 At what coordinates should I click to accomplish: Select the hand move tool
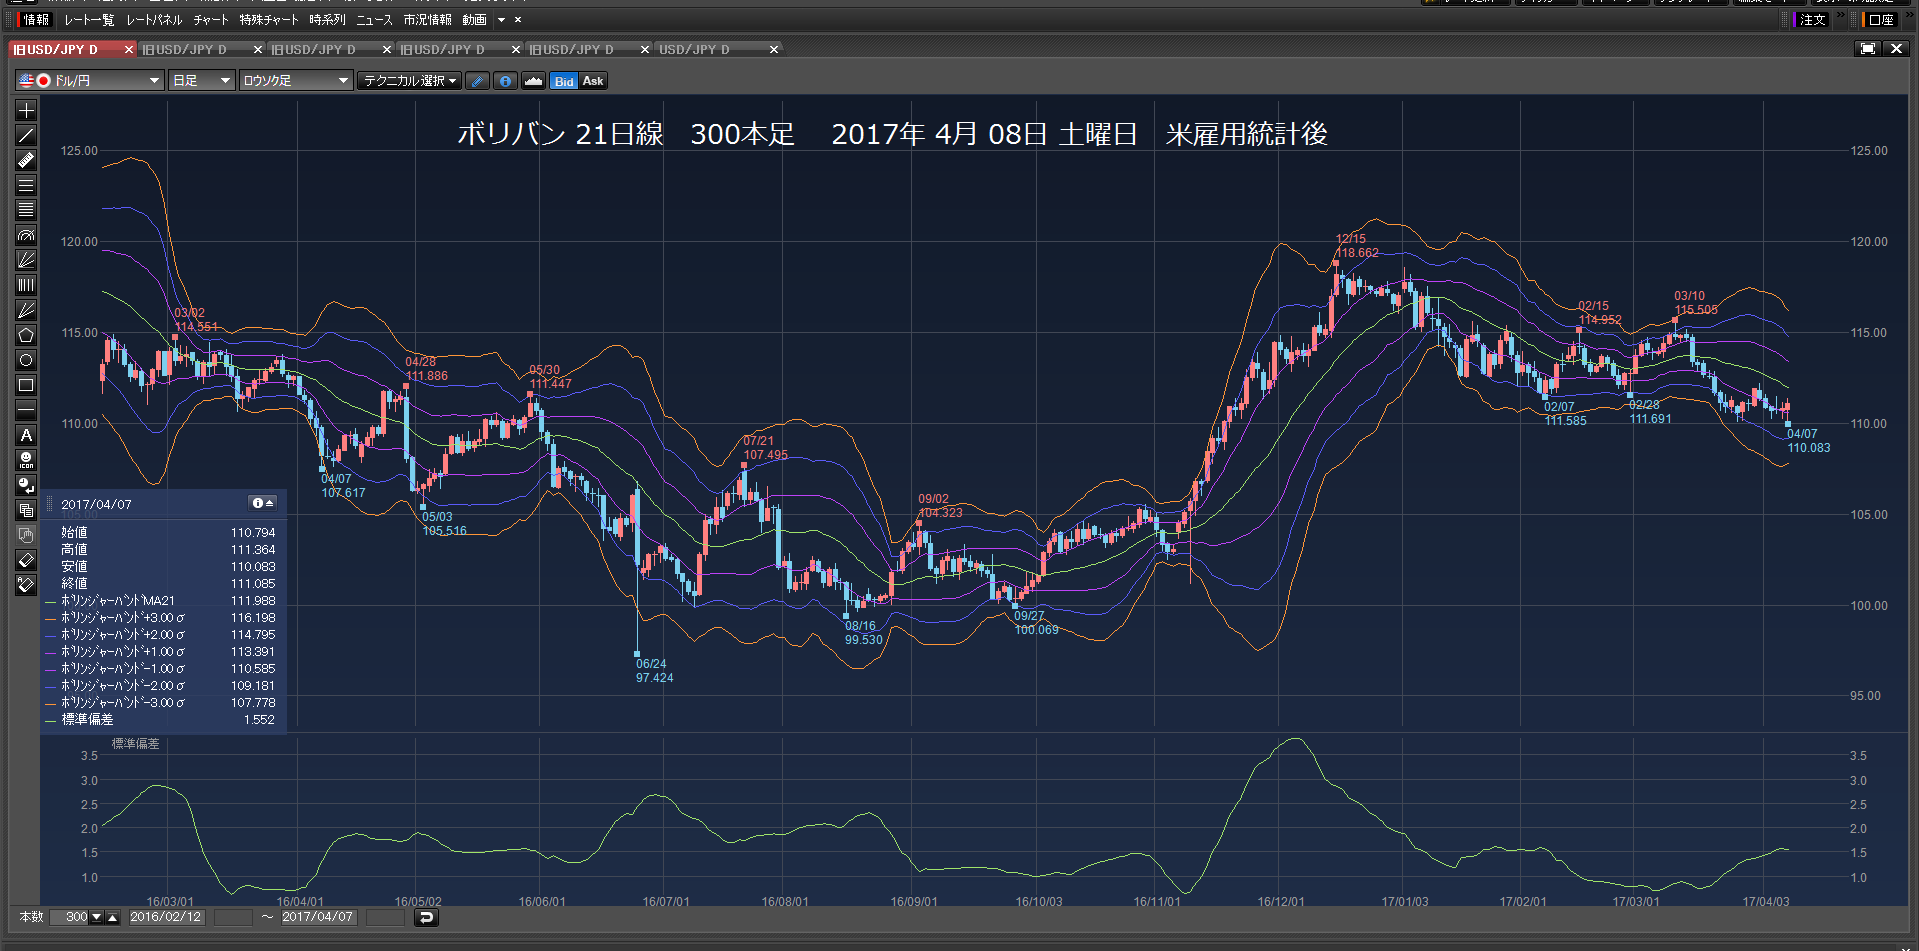[x=26, y=535]
